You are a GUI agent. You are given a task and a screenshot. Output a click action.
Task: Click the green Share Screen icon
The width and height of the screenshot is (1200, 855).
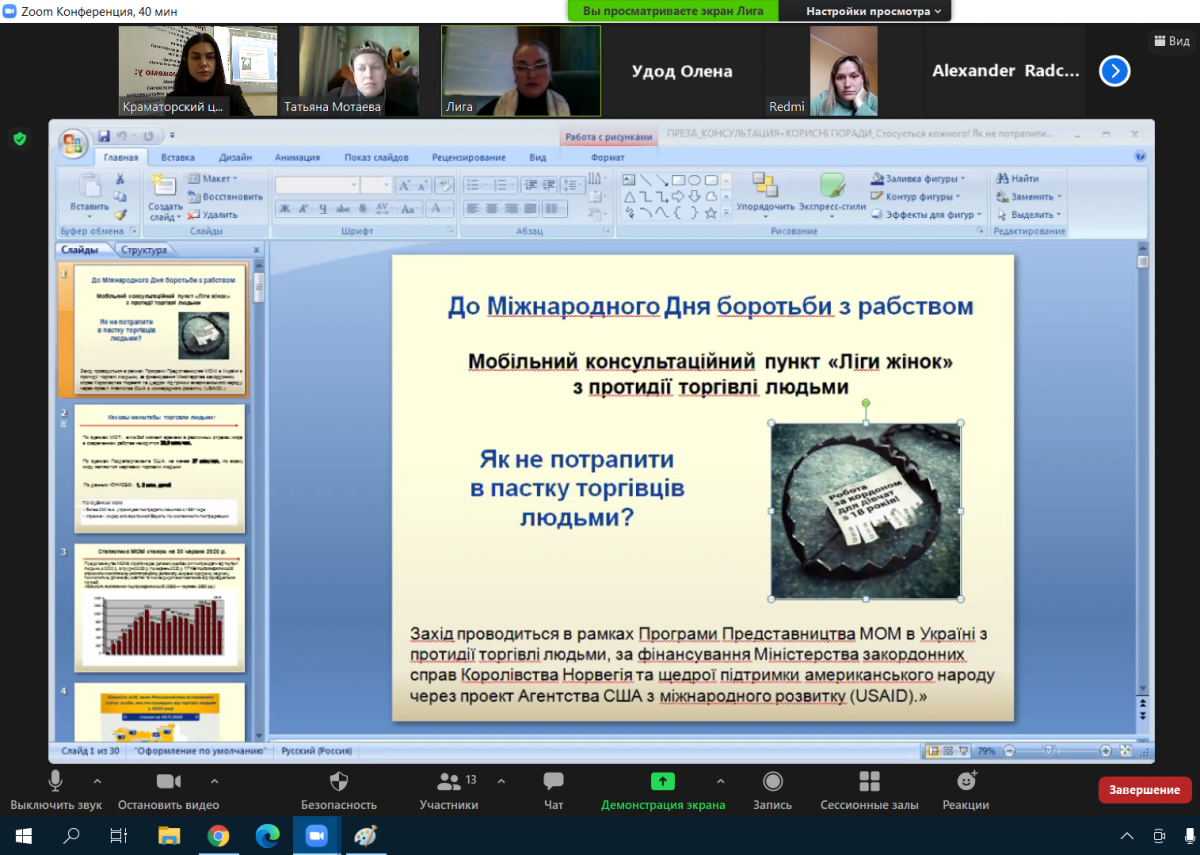(x=662, y=781)
